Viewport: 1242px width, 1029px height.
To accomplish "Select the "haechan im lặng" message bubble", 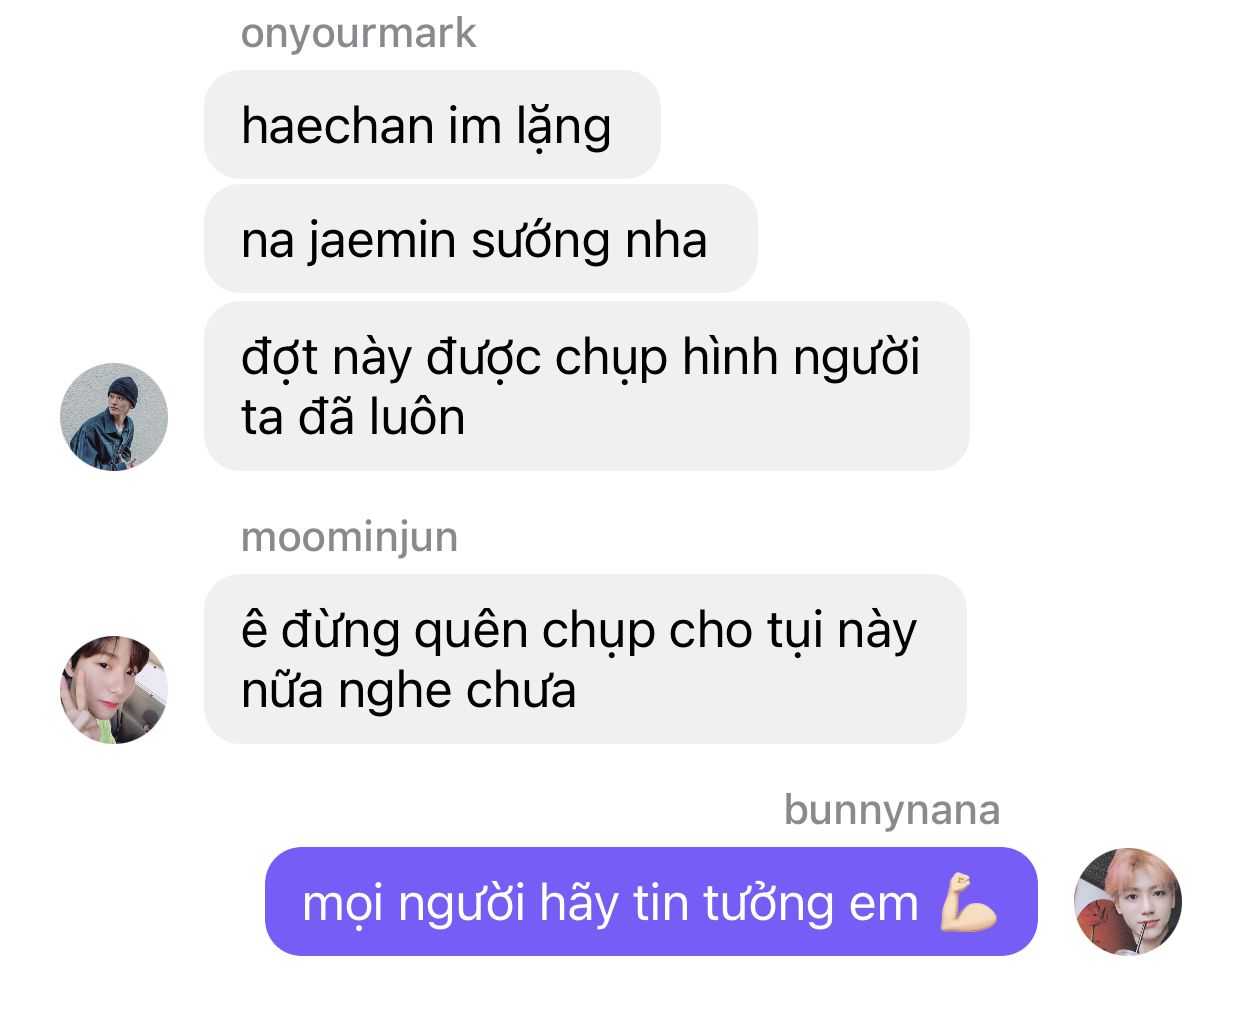I will (x=432, y=125).
